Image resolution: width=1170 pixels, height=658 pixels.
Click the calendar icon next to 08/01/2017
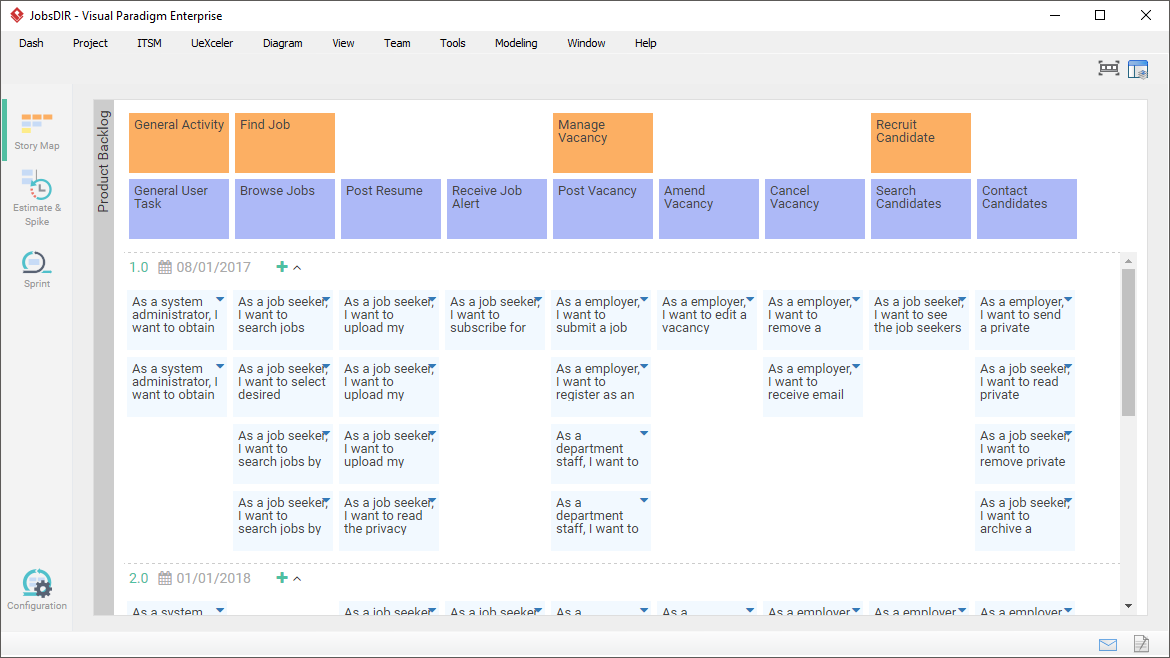165,268
